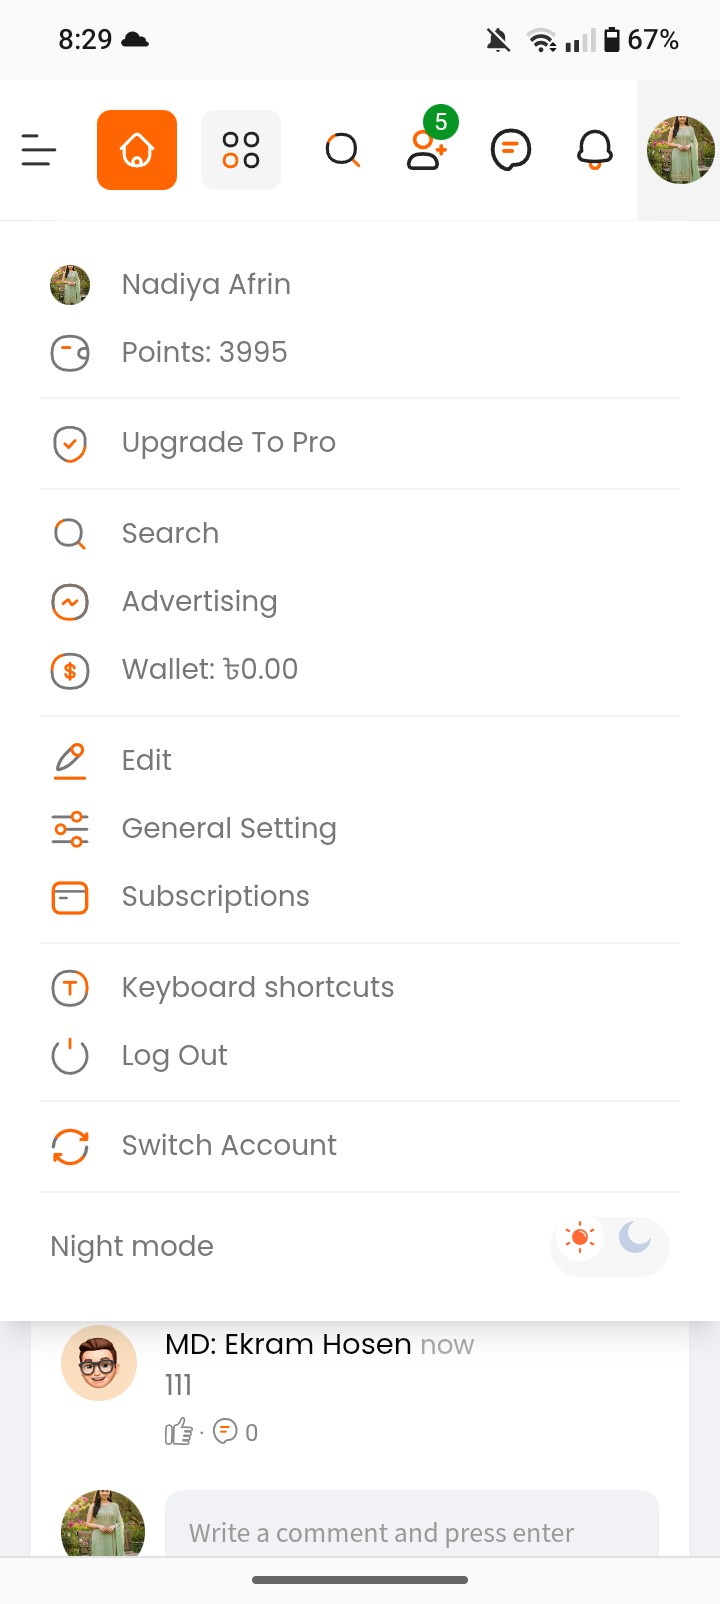Open friend requests icon with badge 5
The width and height of the screenshot is (720, 1604).
(x=427, y=150)
